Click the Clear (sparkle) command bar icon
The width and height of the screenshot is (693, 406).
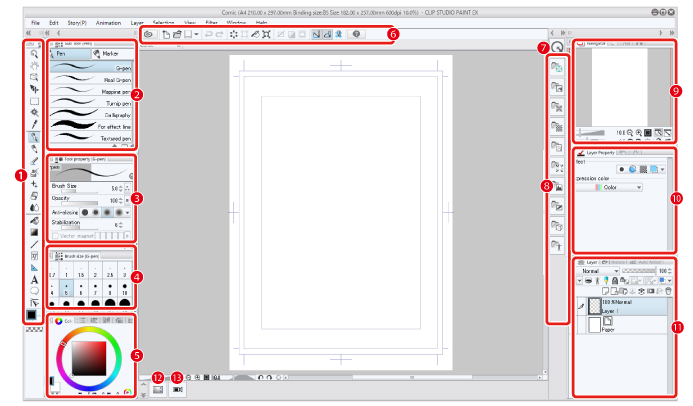coord(234,34)
